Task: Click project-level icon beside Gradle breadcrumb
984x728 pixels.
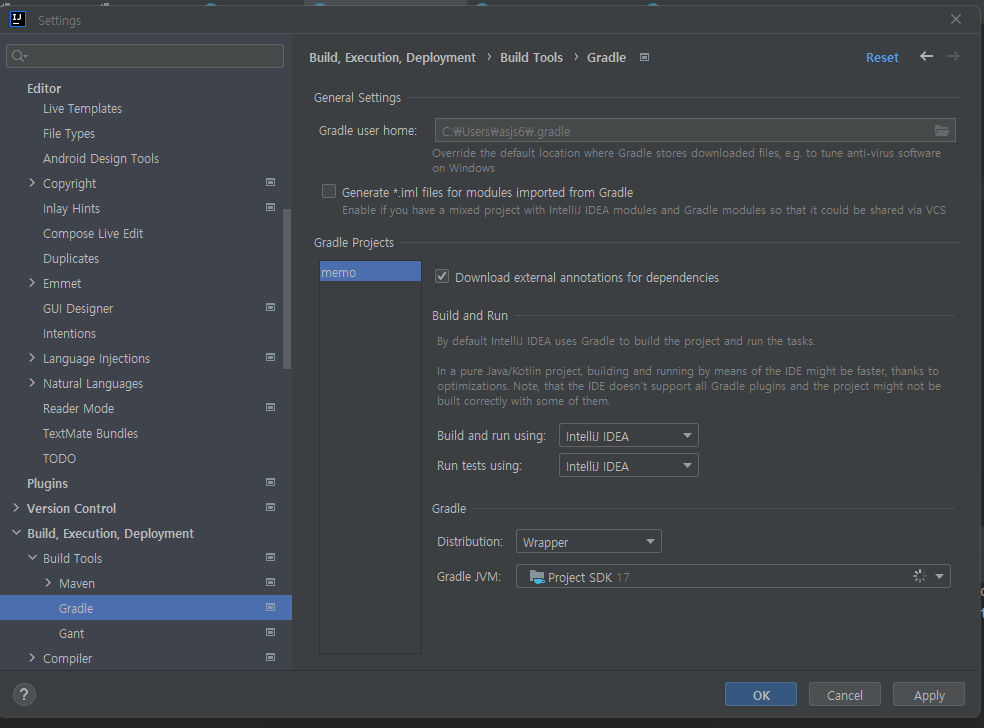Action: [644, 57]
